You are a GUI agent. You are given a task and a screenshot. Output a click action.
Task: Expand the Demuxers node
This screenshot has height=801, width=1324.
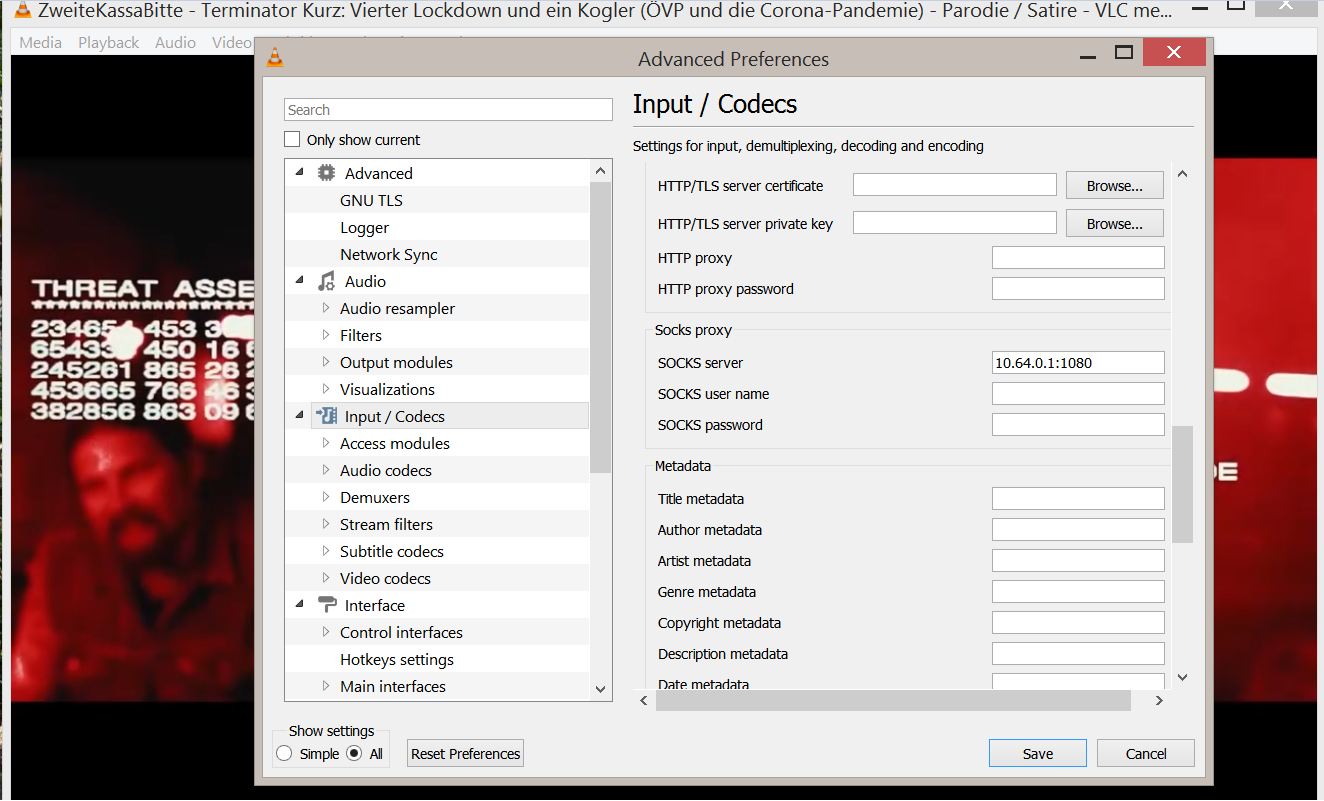point(326,497)
